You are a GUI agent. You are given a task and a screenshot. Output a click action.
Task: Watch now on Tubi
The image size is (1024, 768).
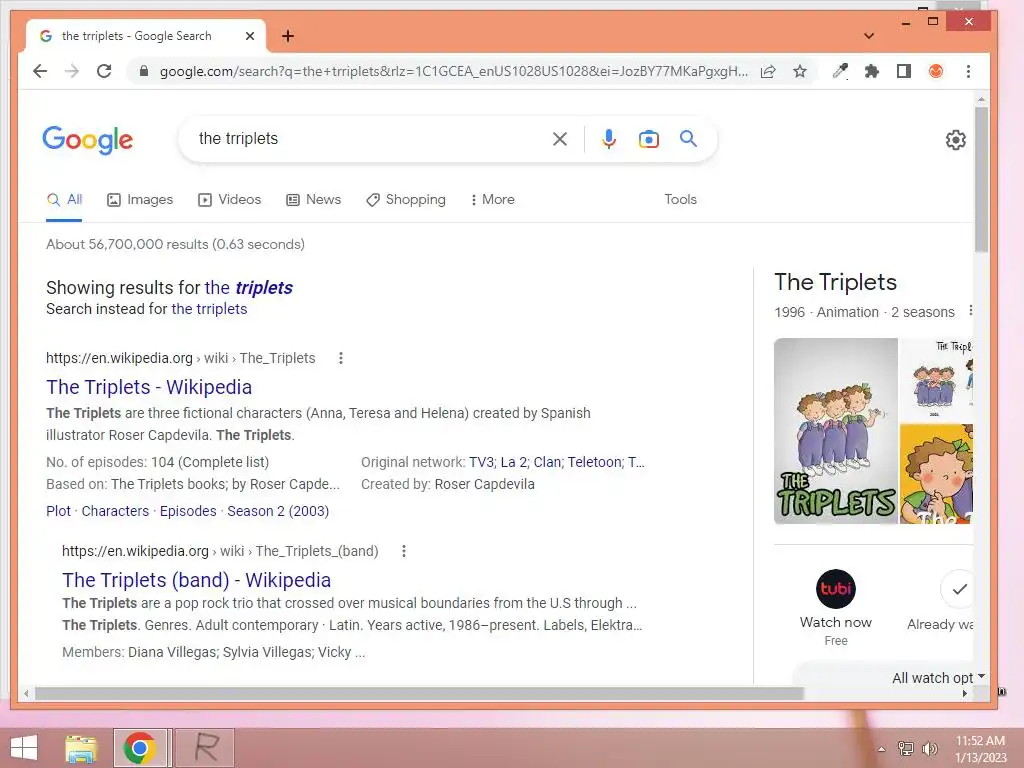point(836,607)
